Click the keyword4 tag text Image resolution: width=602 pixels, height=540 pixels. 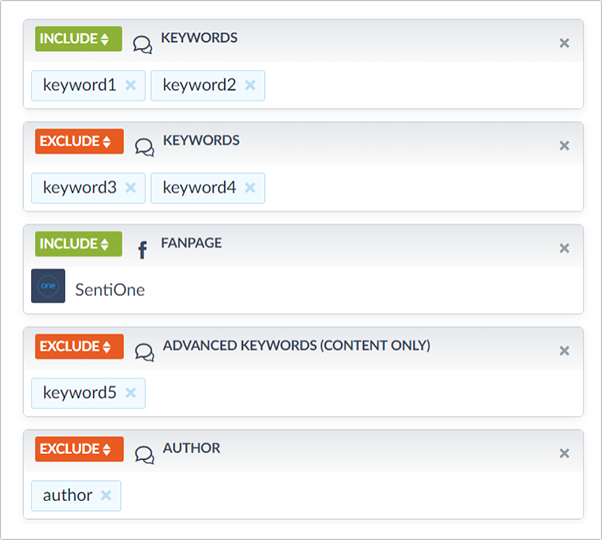199,188
